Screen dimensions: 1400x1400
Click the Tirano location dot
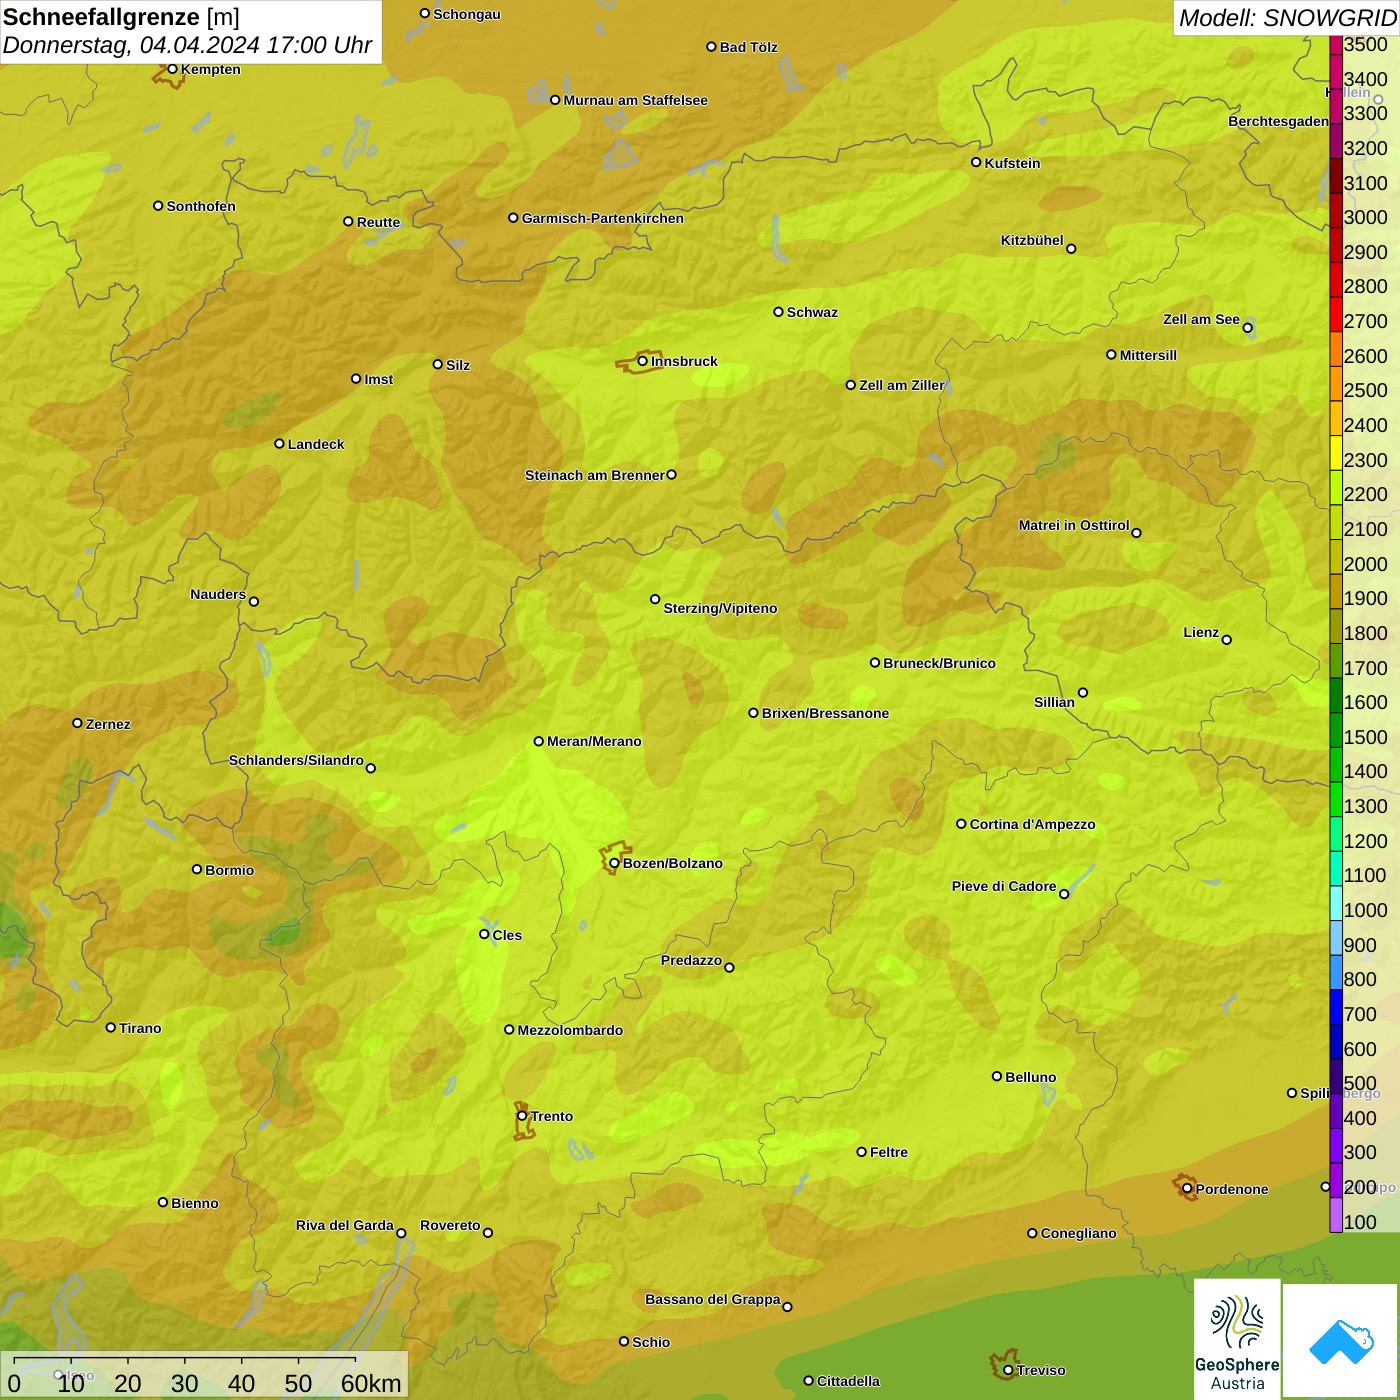click(111, 1027)
